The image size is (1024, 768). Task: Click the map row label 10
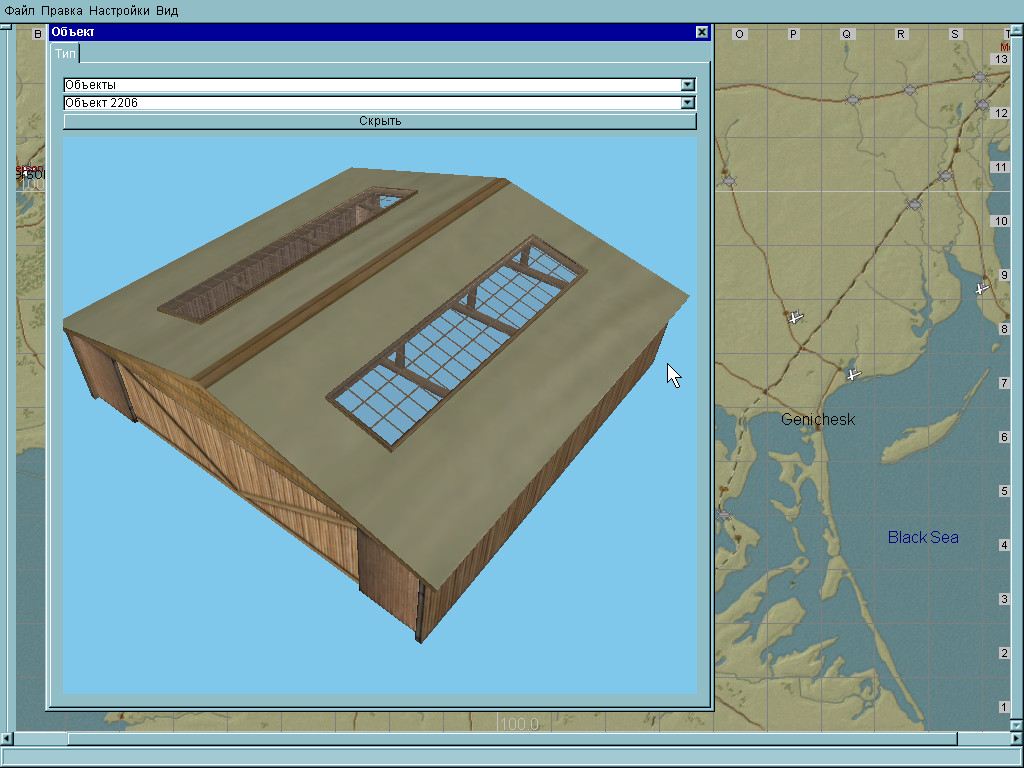coord(1001,221)
